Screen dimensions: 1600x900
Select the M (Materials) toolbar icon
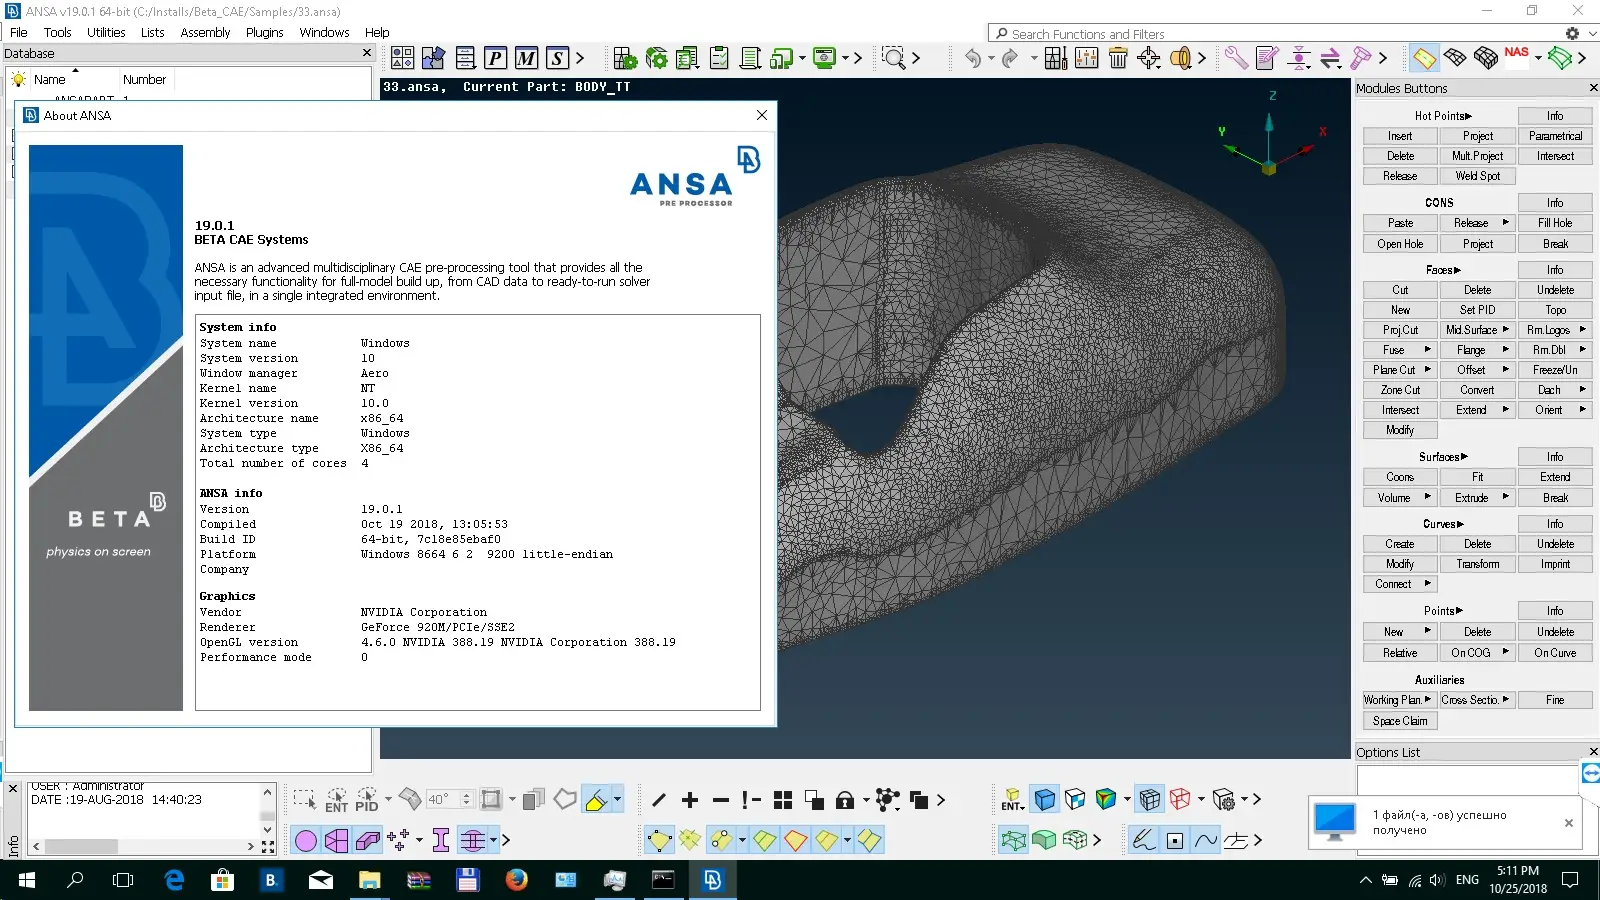coord(525,58)
